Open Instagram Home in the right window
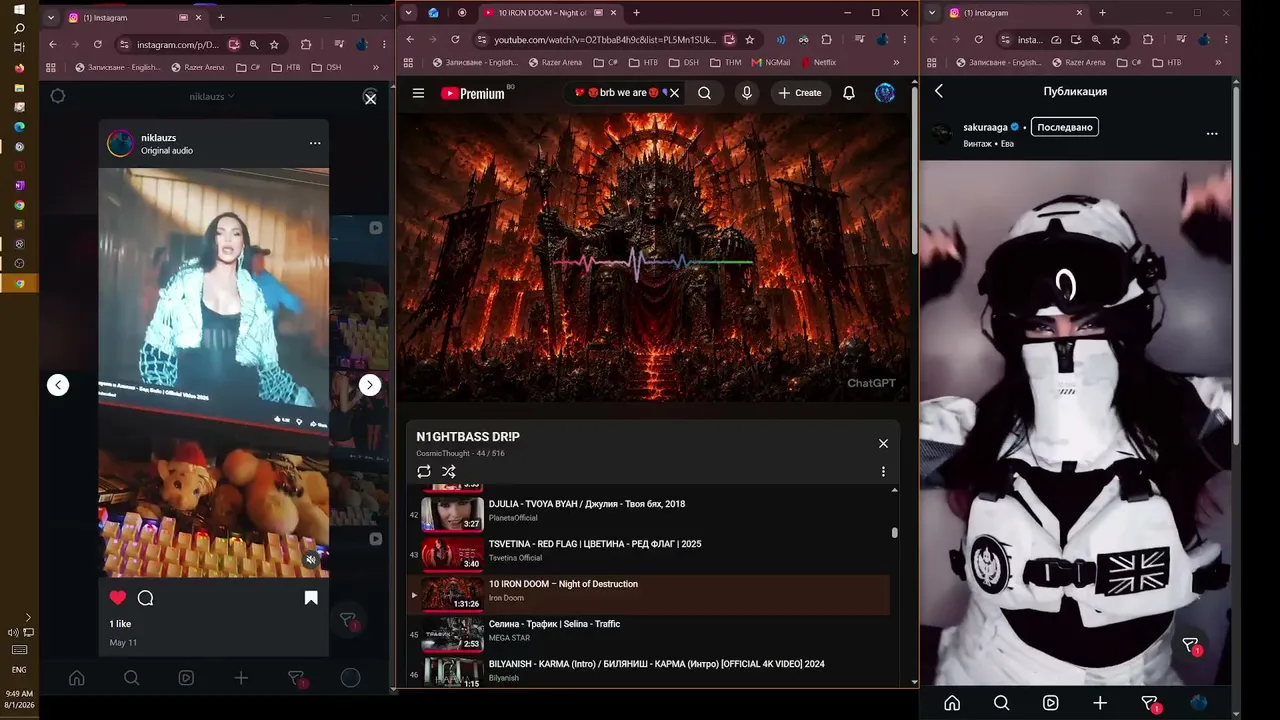Viewport: 1280px width, 720px height. point(952,702)
